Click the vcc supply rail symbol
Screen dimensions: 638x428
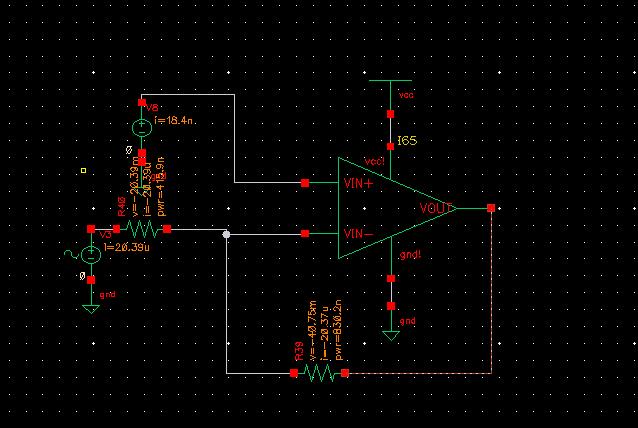coord(390,81)
